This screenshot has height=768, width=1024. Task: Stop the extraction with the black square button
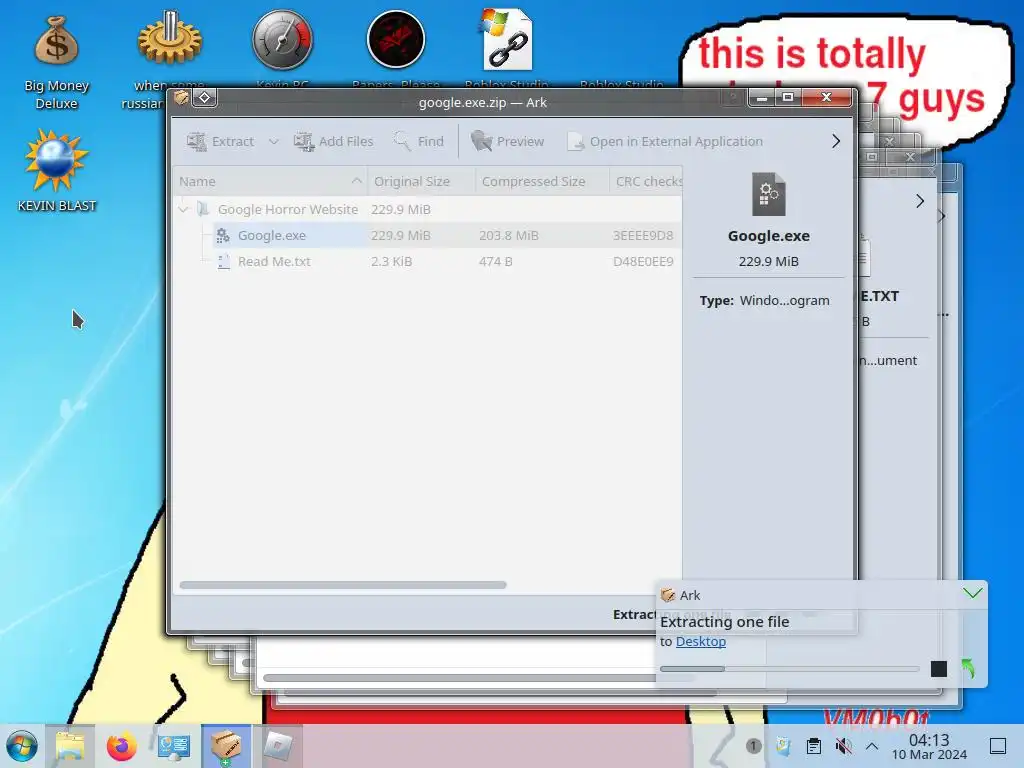point(938,669)
